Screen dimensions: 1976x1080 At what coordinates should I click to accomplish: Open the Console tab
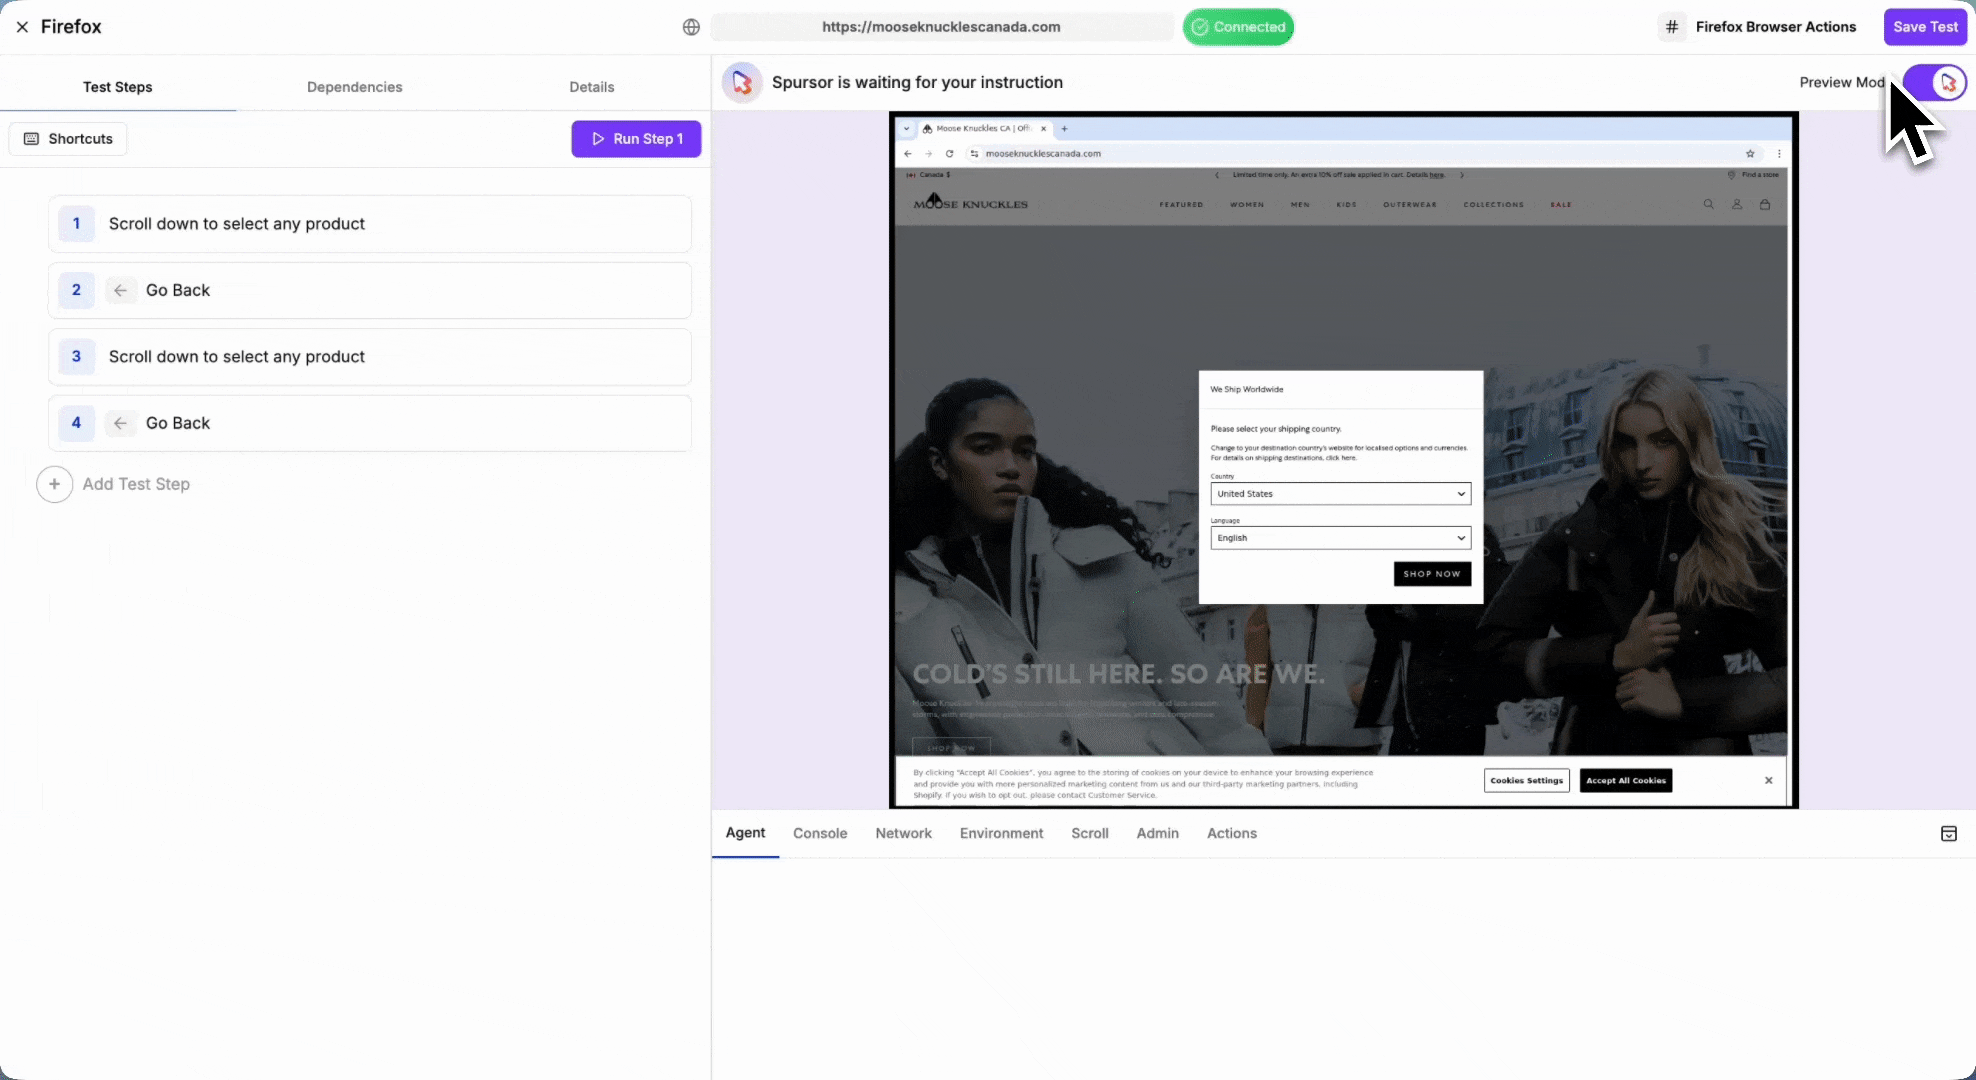point(820,833)
